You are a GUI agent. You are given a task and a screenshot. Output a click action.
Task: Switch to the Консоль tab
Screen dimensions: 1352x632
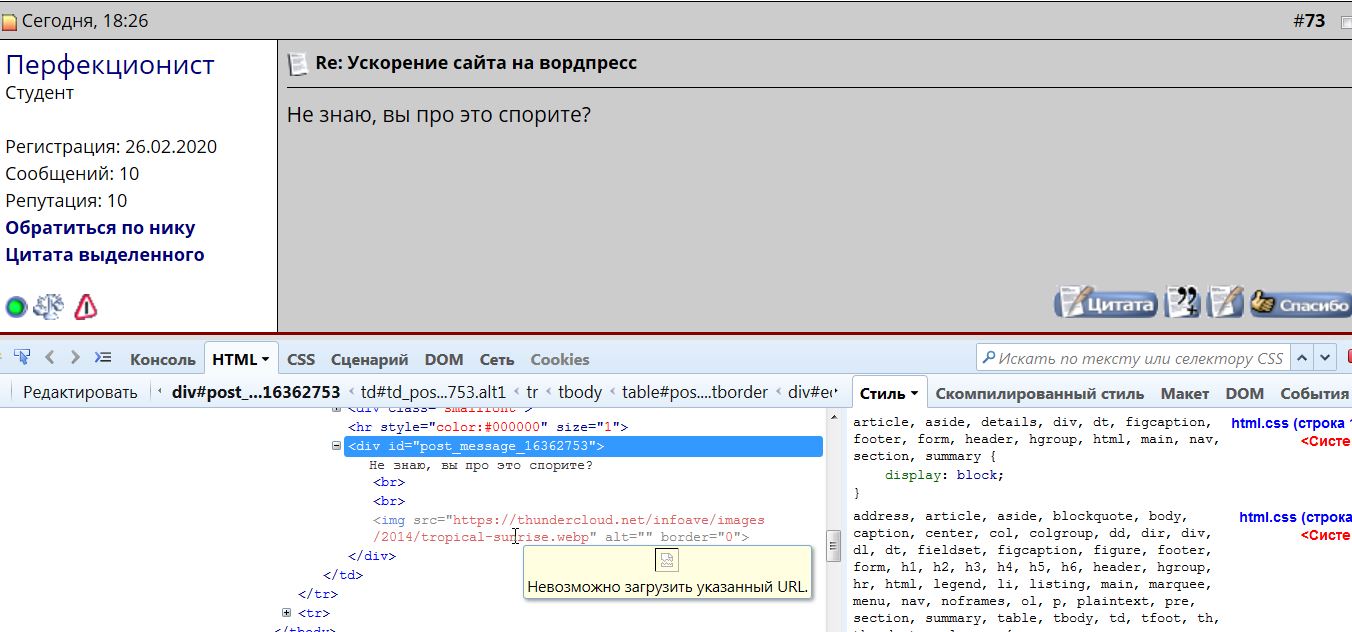click(162, 359)
